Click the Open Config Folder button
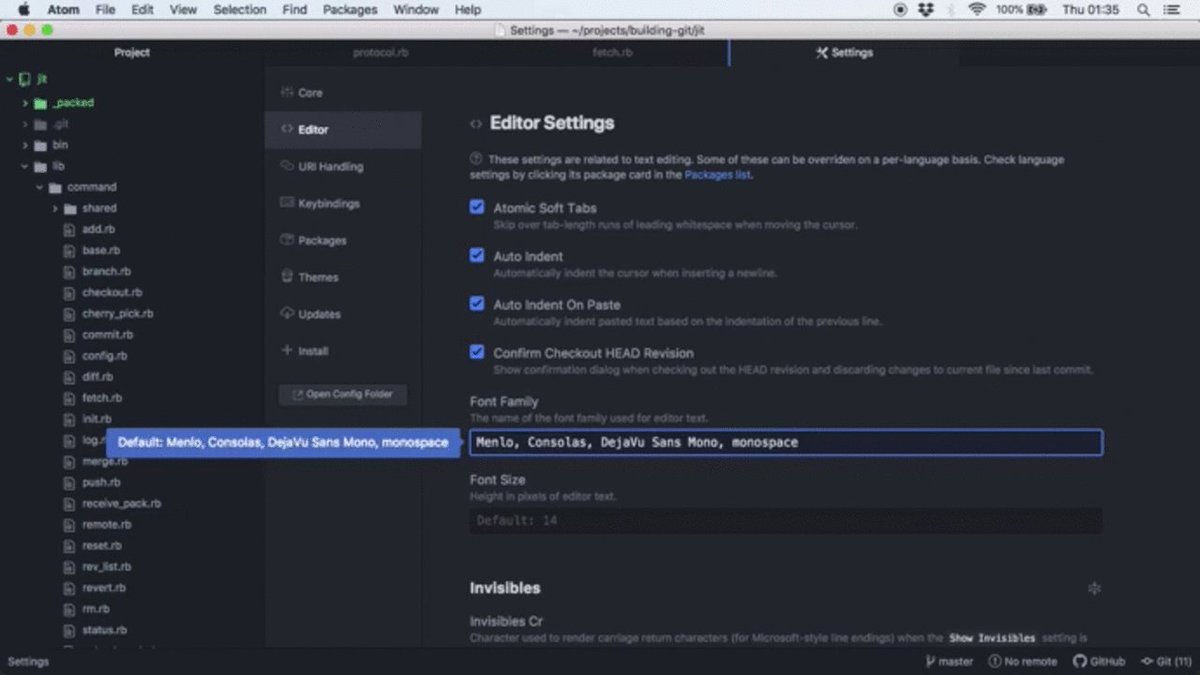This screenshot has height=675, width=1200. pos(343,394)
